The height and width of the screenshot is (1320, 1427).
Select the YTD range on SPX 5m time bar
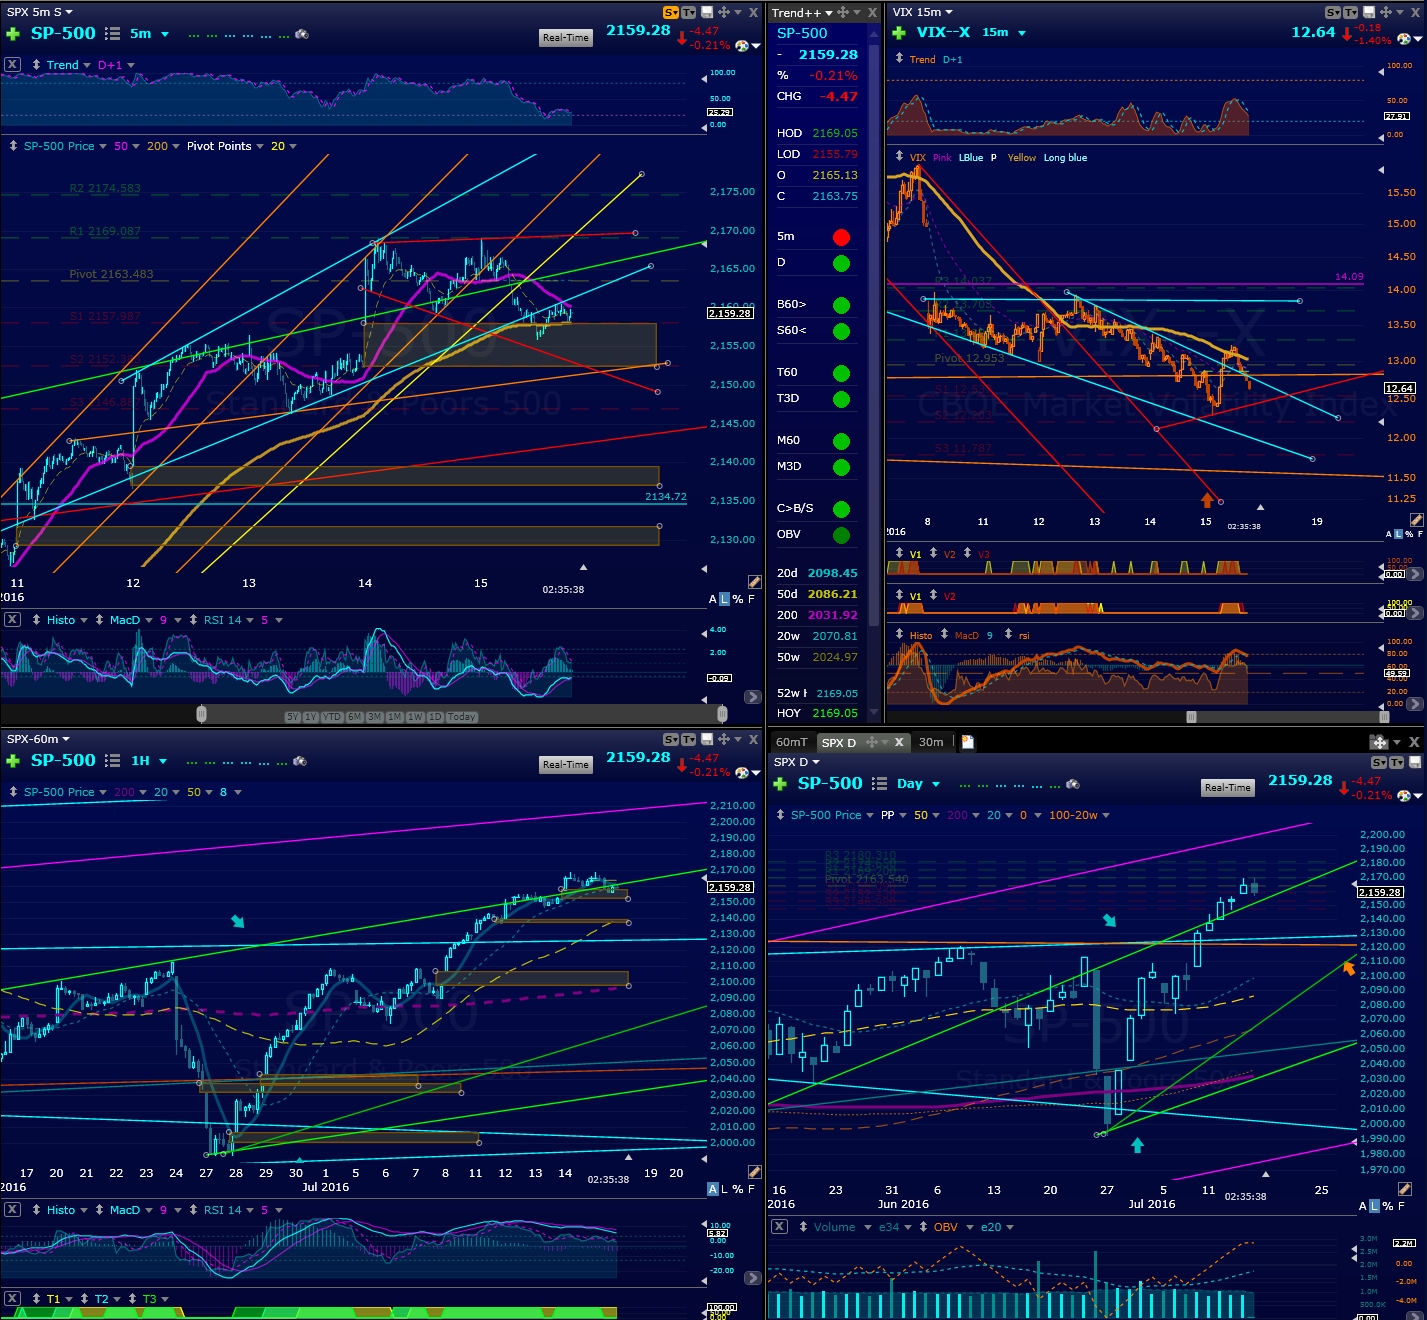click(x=331, y=717)
